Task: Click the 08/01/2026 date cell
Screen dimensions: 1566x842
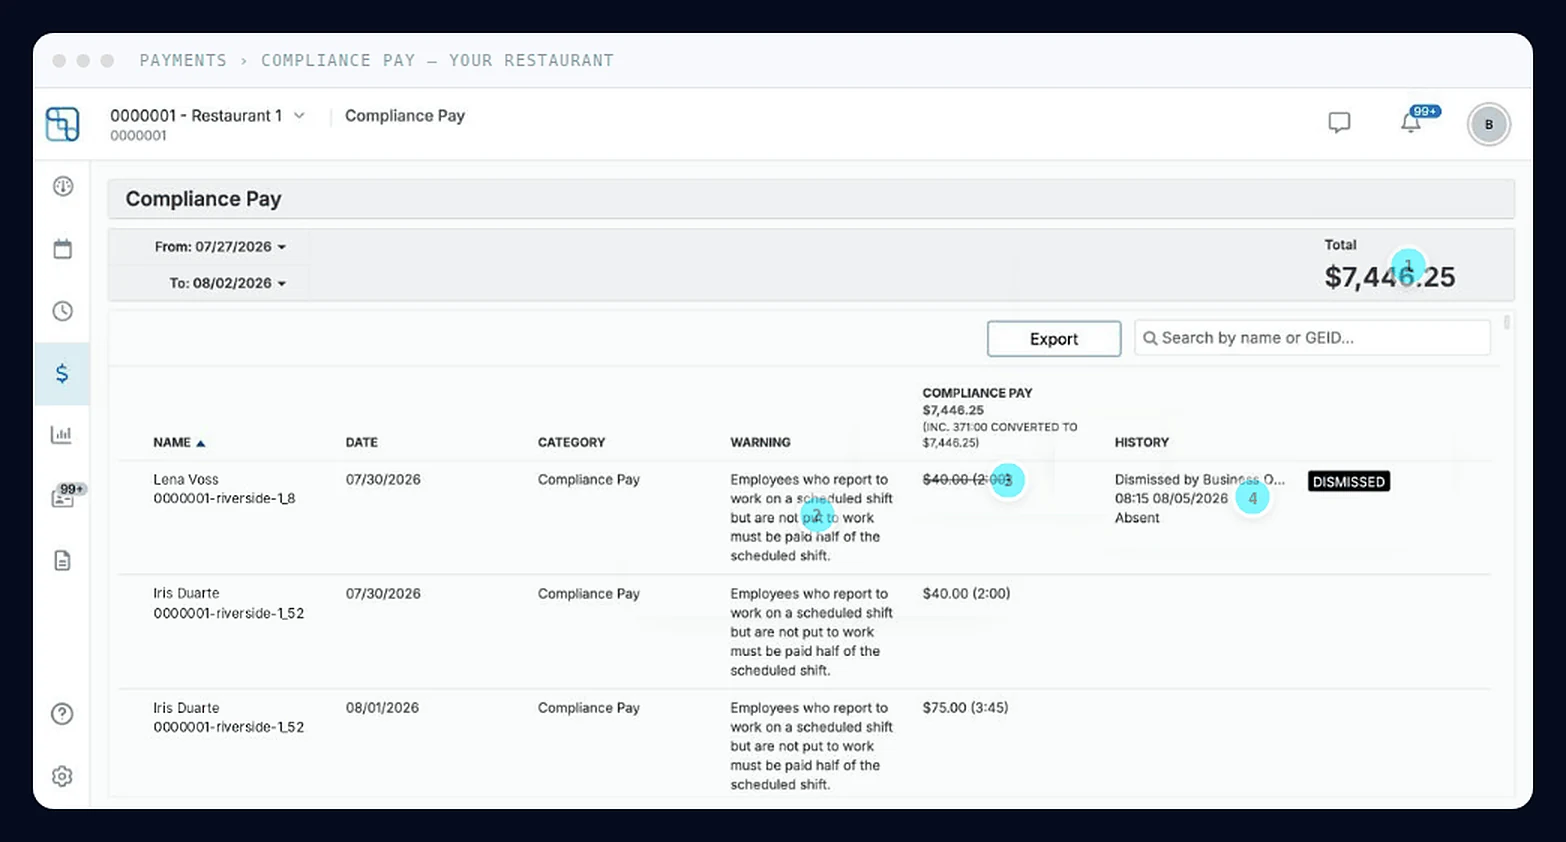Action: click(382, 708)
